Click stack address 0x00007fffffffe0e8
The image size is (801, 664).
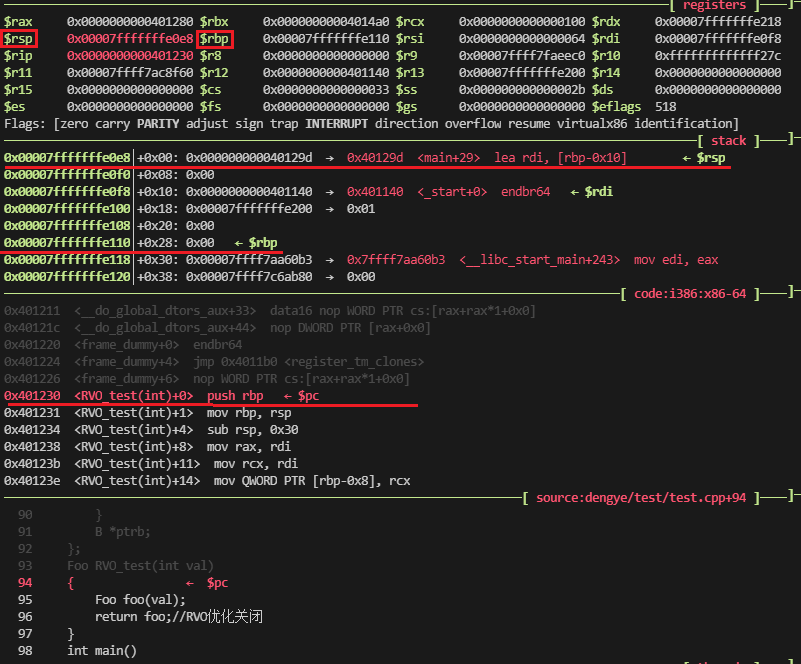pos(67,158)
